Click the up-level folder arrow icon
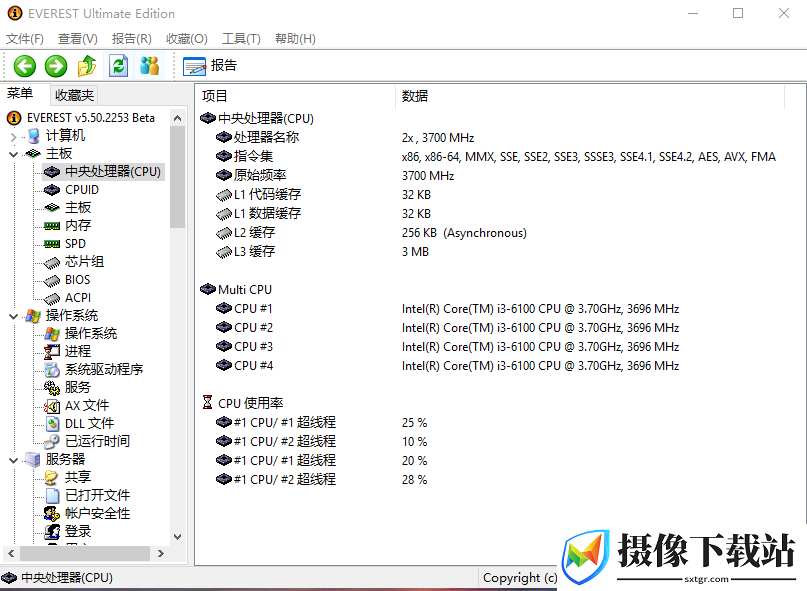Screen dimensions: 807x591 [87, 66]
